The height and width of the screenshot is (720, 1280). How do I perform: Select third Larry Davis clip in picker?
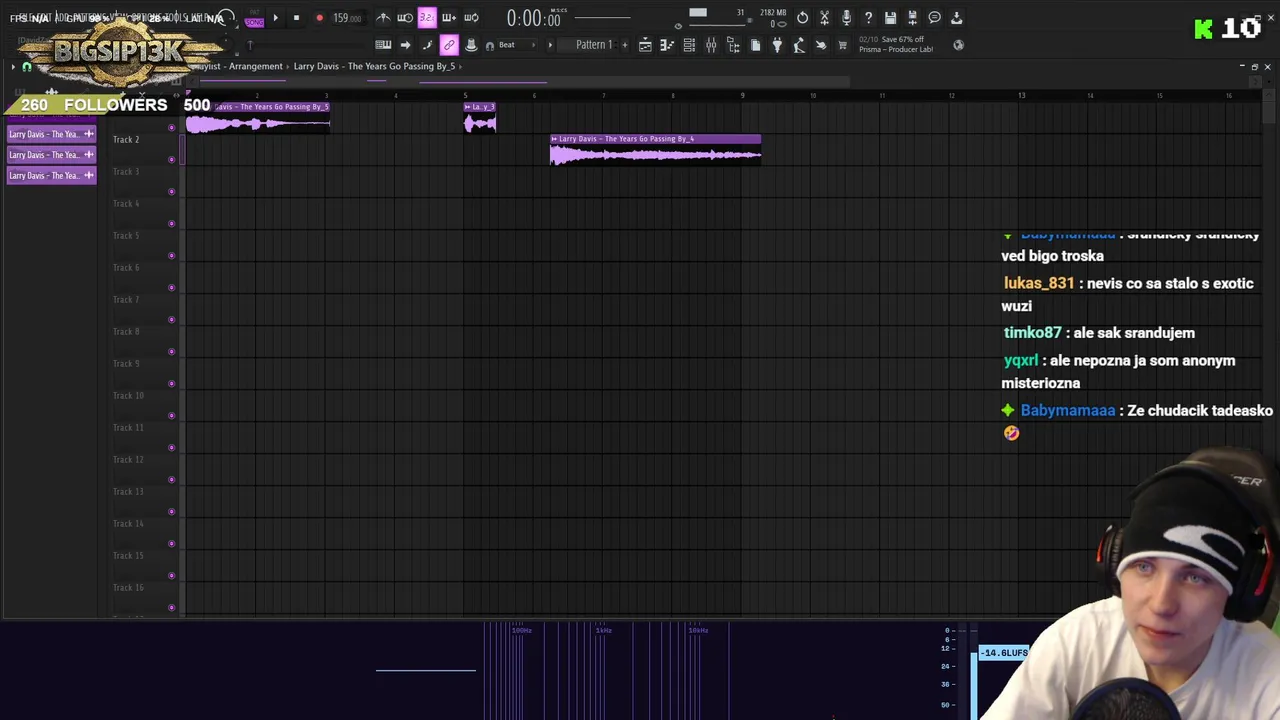coord(51,176)
